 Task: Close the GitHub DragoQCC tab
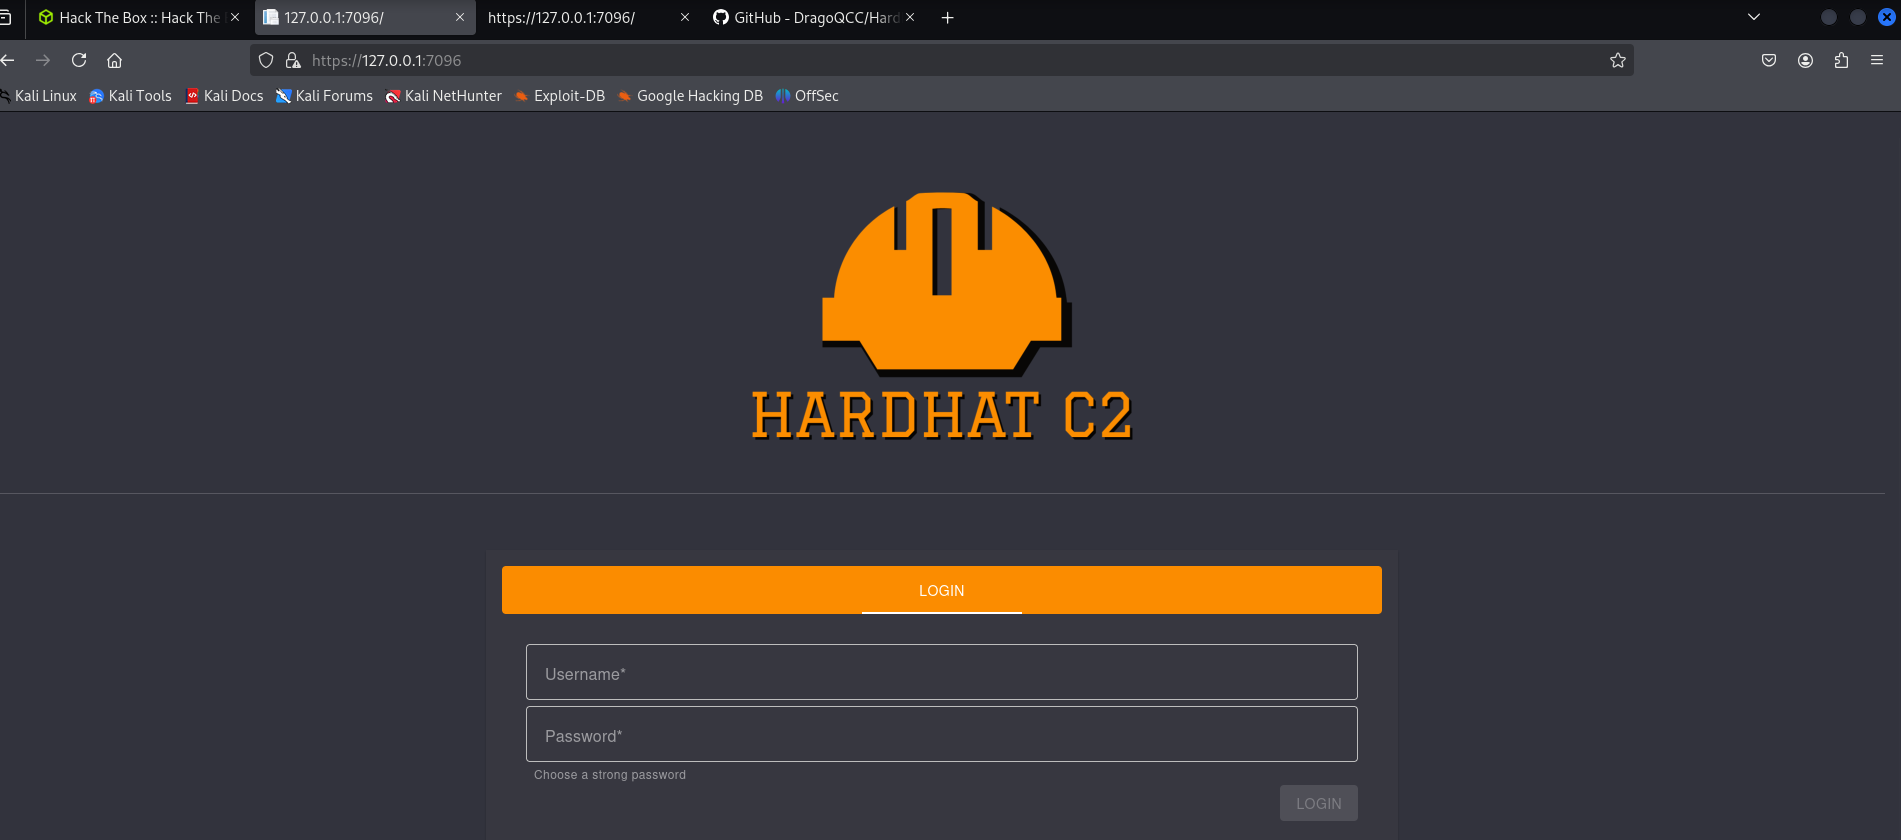point(910,17)
